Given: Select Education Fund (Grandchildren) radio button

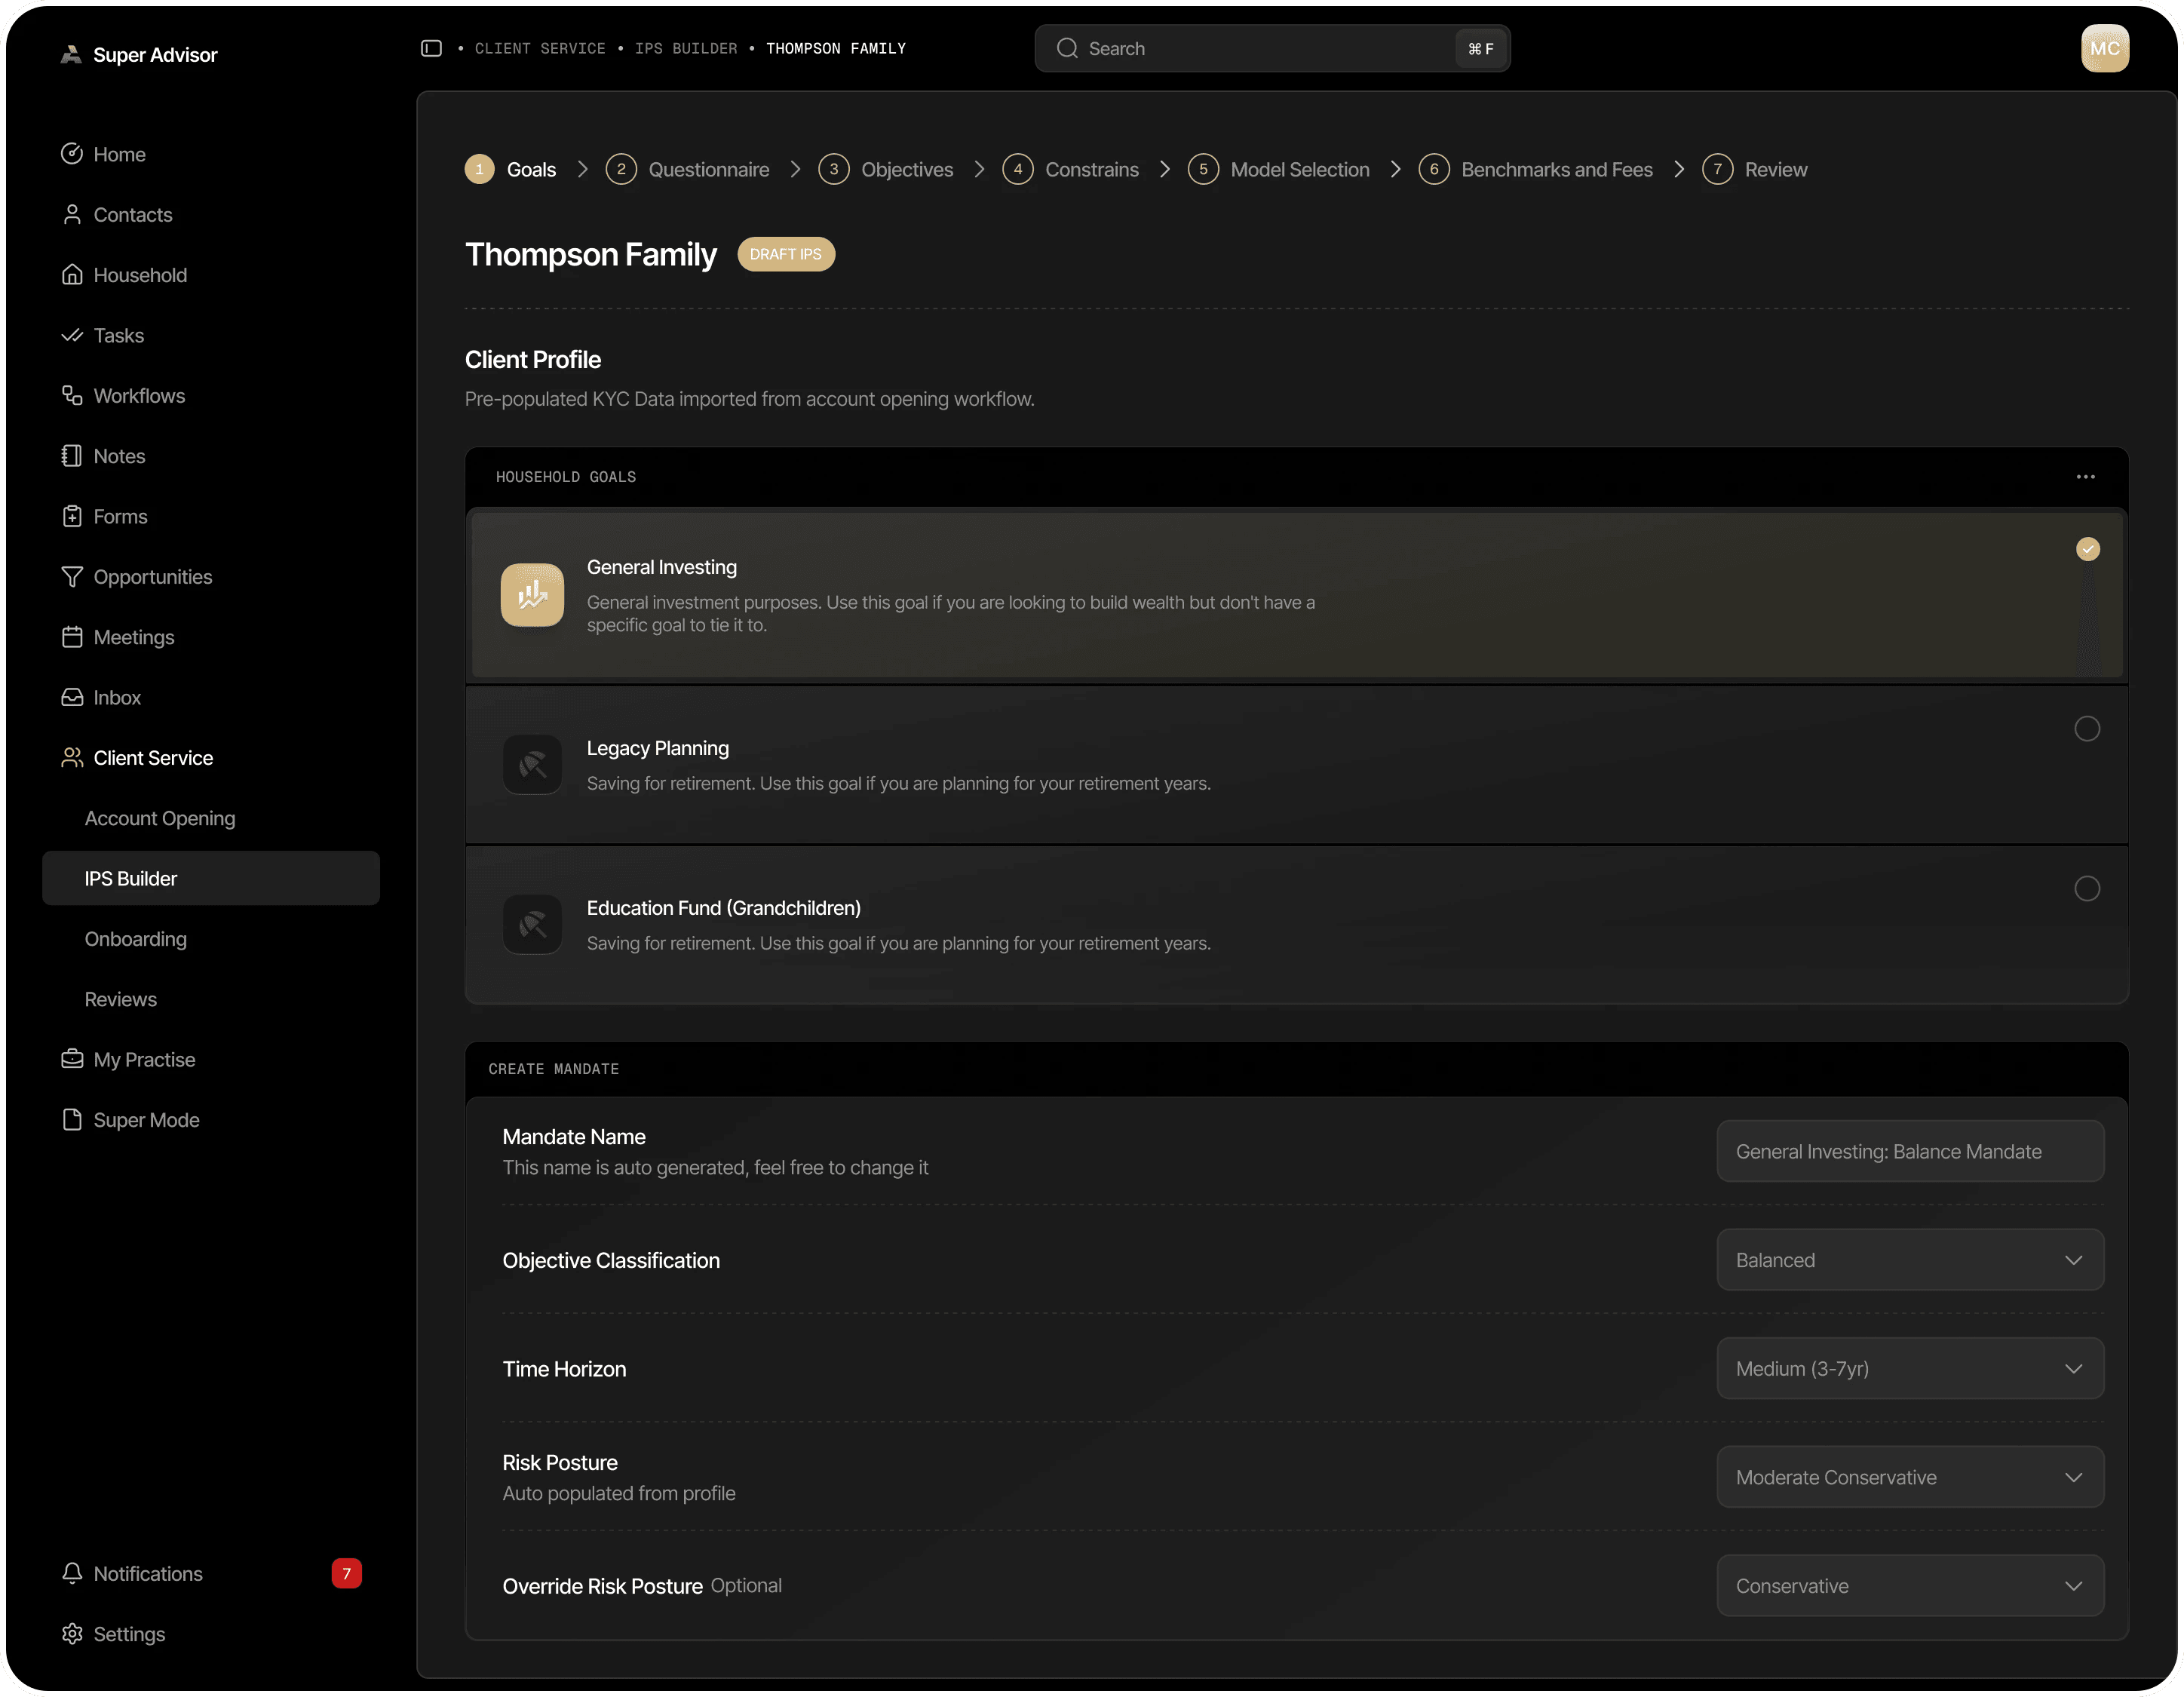Looking at the screenshot, I should [x=2087, y=889].
